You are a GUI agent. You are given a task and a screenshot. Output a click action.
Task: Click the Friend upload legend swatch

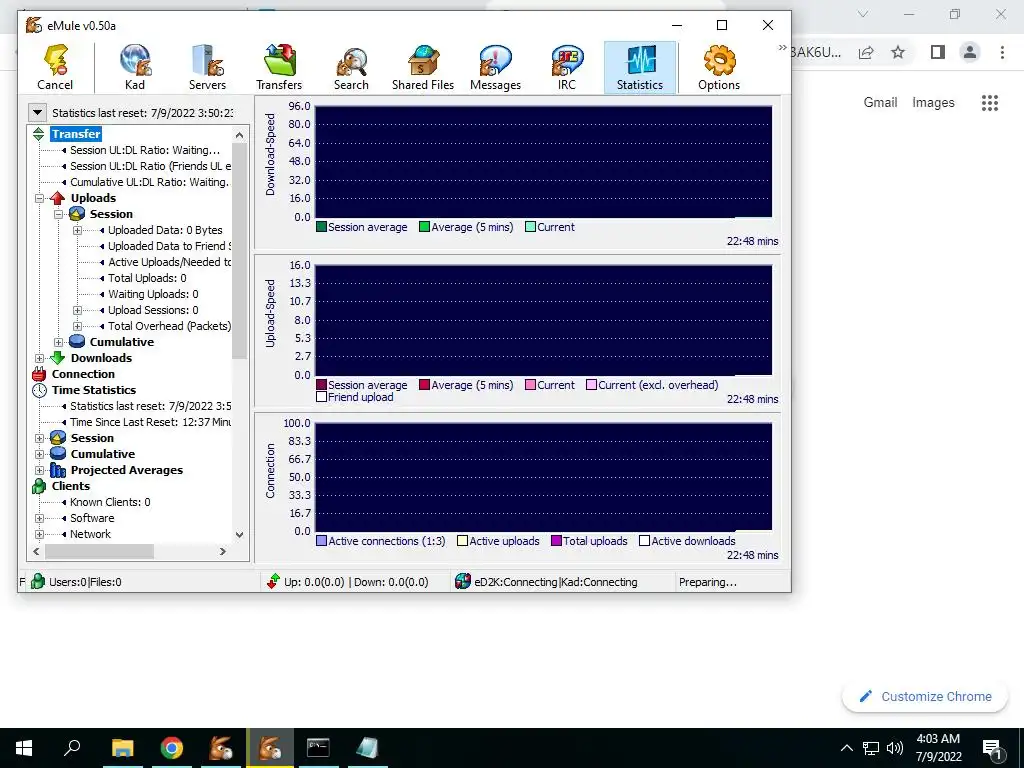[x=321, y=396]
